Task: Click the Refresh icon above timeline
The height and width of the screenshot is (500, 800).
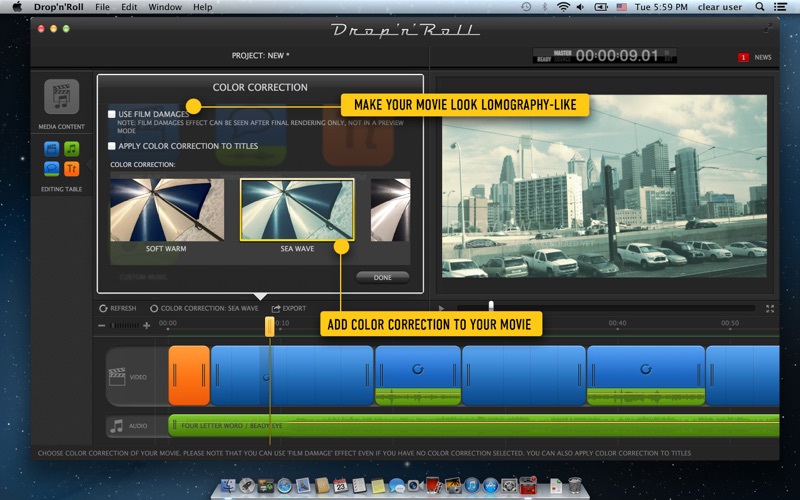Action: tap(103, 308)
